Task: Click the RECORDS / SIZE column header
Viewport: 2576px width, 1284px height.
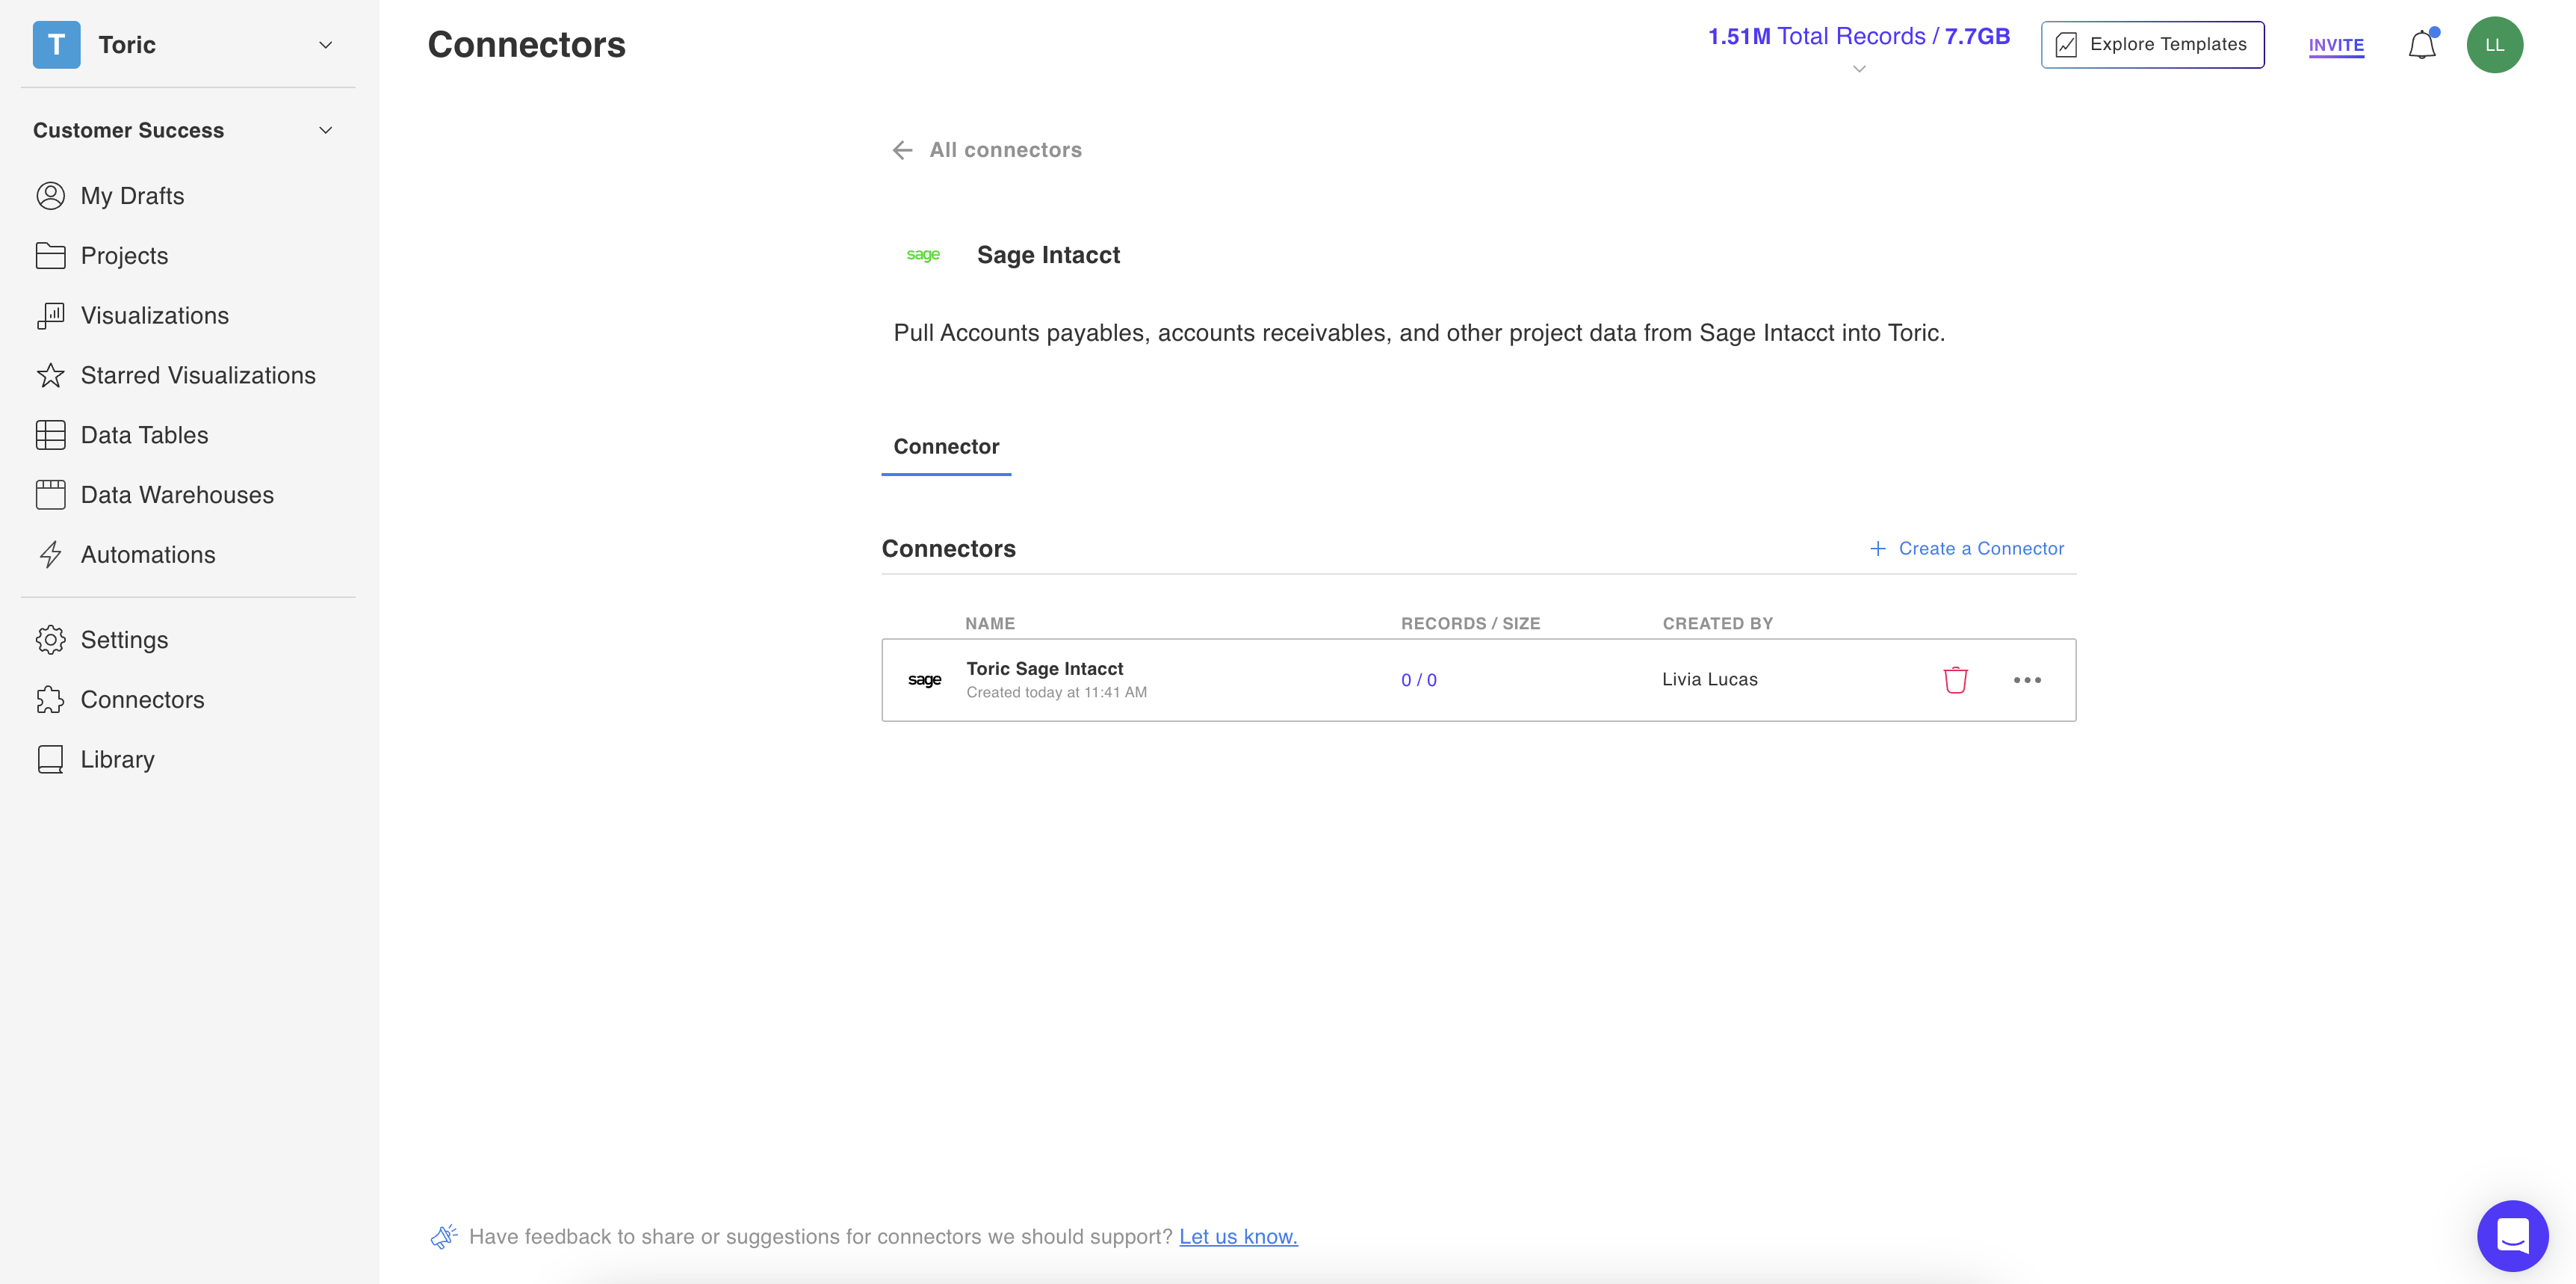Action: (x=1470, y=624)
